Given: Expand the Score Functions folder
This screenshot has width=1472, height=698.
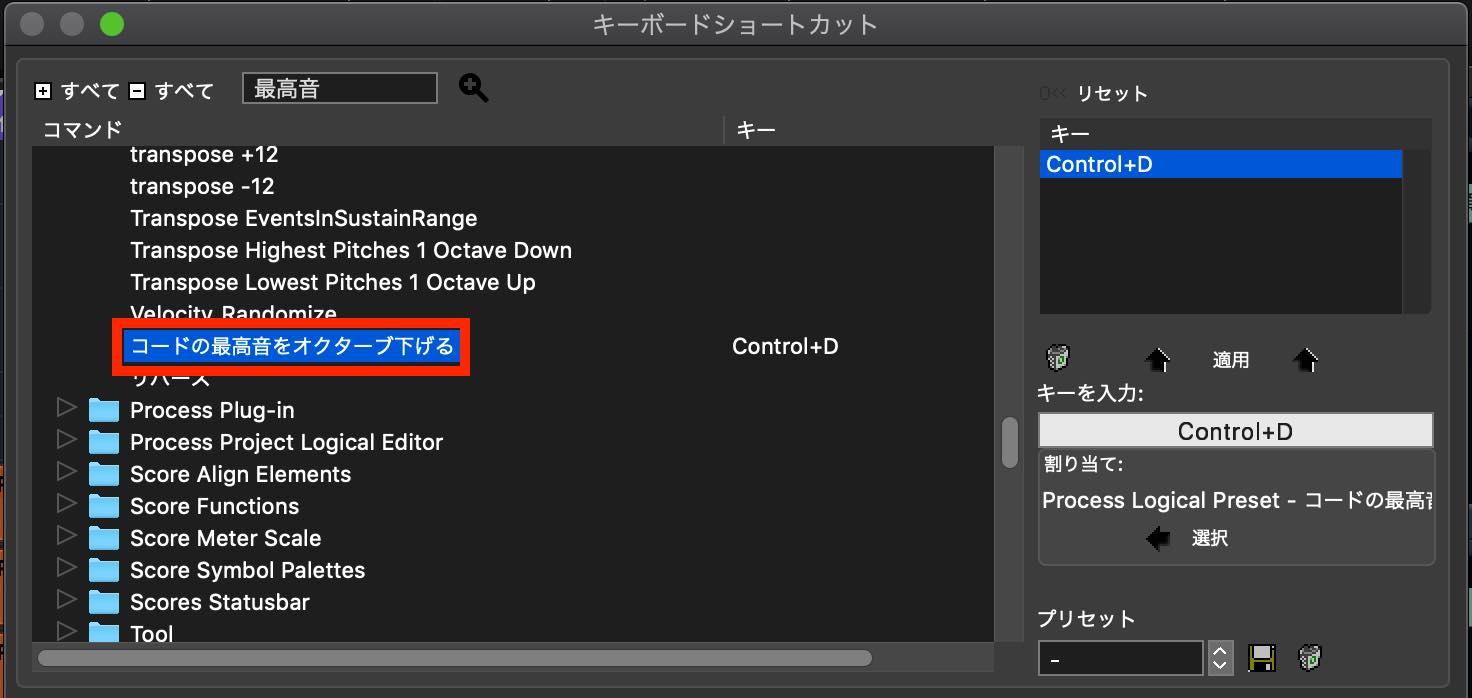Looking at the screenshot, I should click(x=66, y=504).
